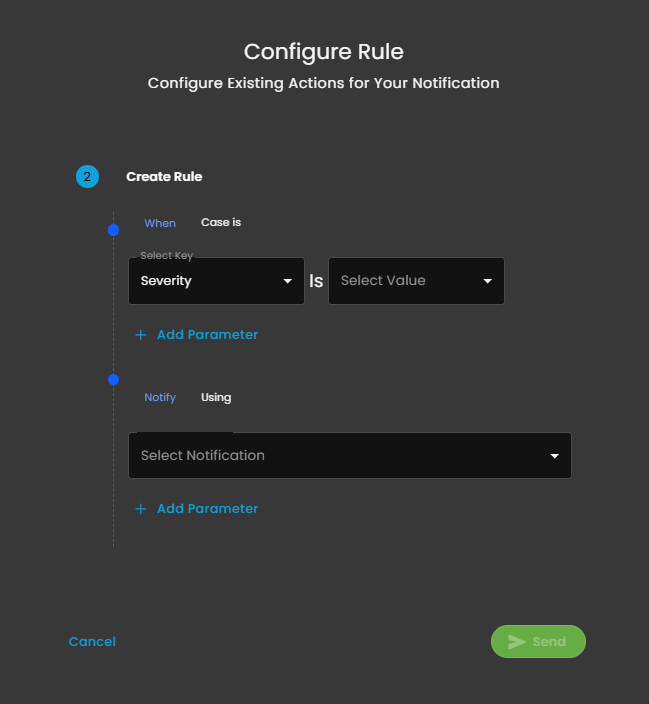This screenshot has height=704, width=649.
Task: Click the plus icon under the Notify section
Action: [141, 509]
